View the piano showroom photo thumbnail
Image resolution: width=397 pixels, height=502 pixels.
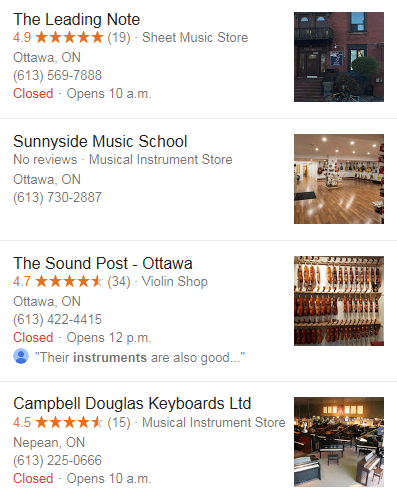click(x=339, y=442)
